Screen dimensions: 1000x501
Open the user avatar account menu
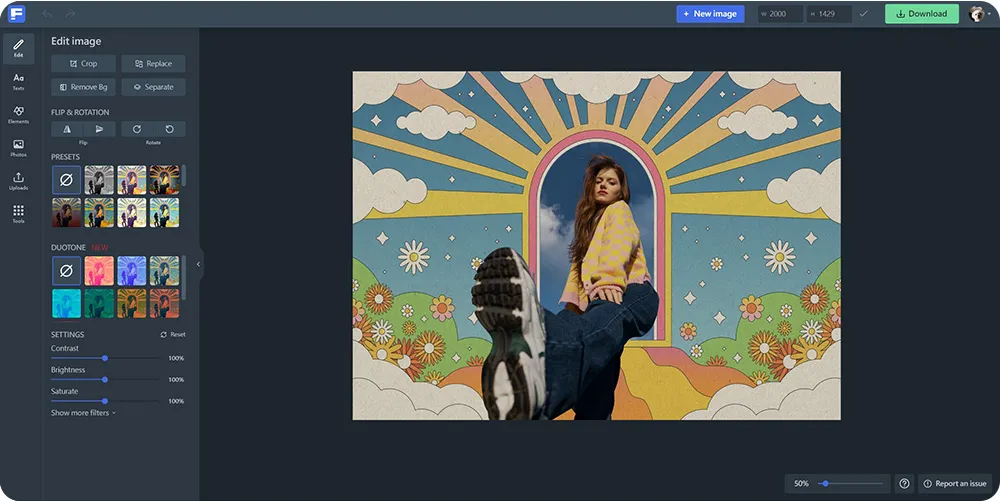(x=978, y=13)
